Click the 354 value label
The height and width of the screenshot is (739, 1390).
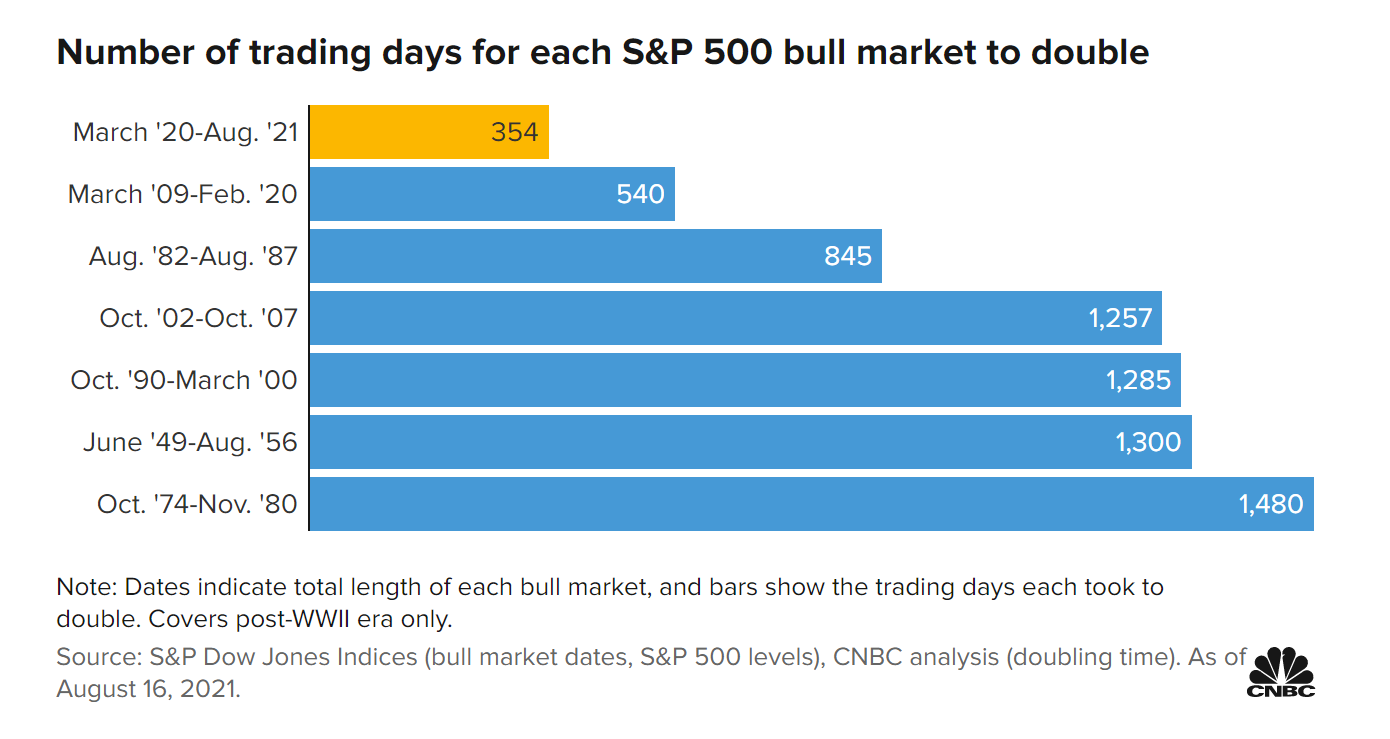[514, 132]
